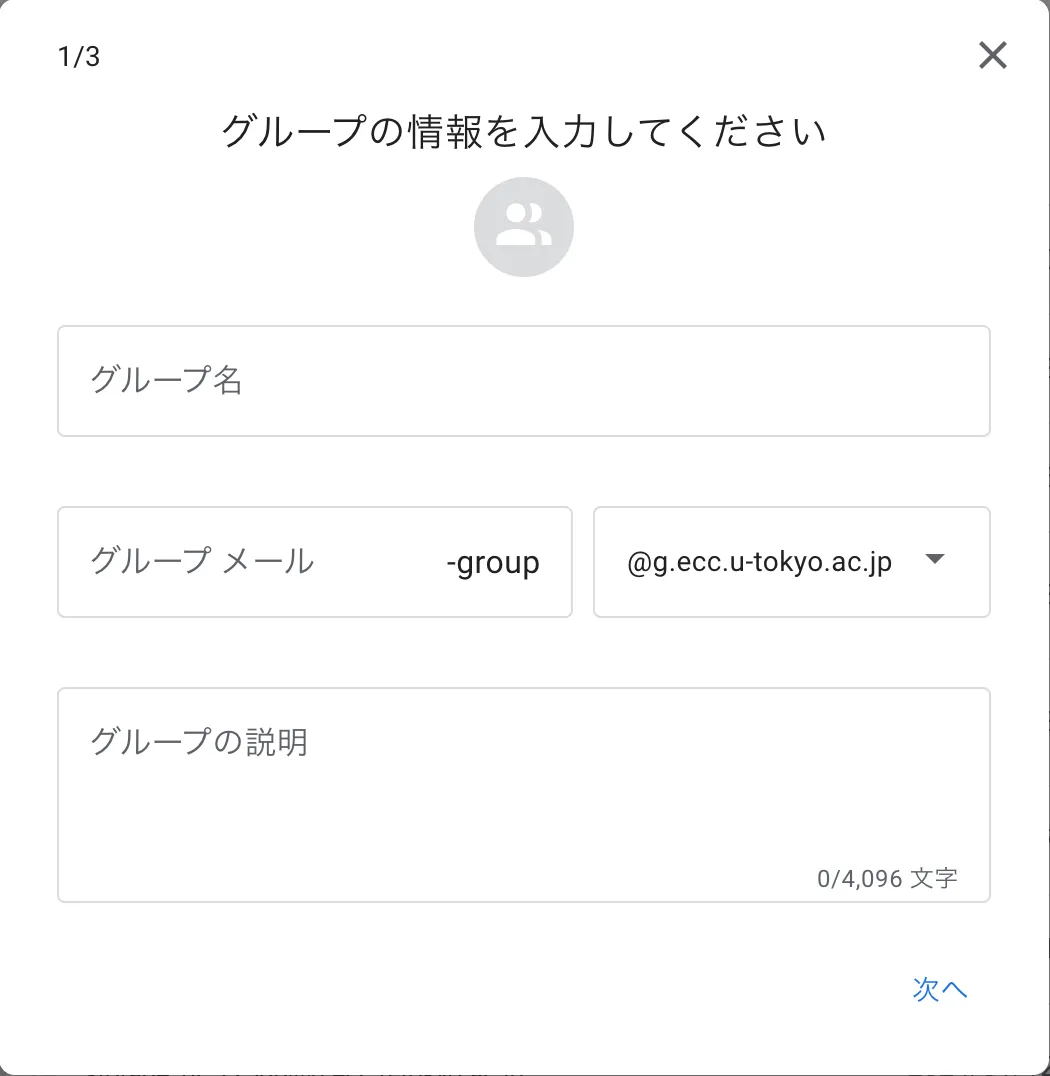The height and width of the screenshot is (1076, 1050).
Task: Focus the グループ名 input field
Action: coord(524,381)
